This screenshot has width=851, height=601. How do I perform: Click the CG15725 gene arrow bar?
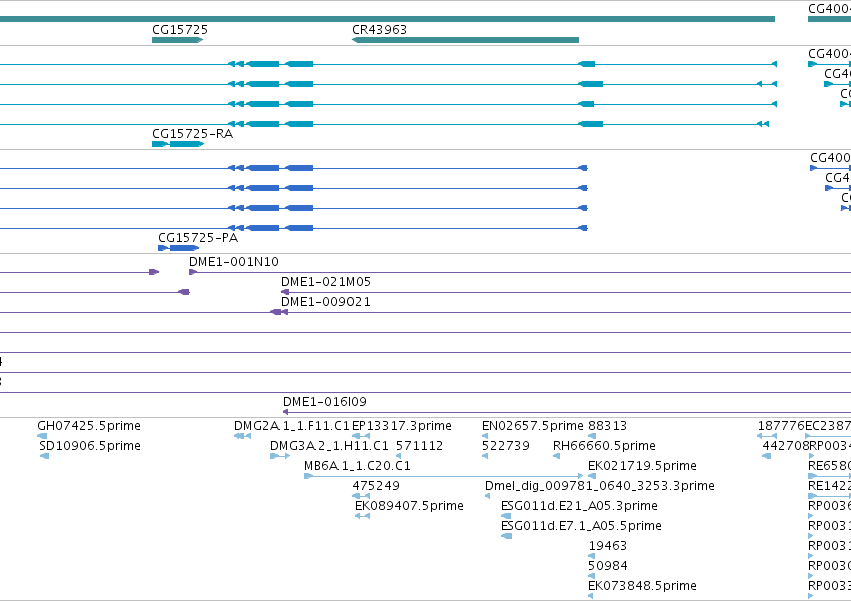177,40
